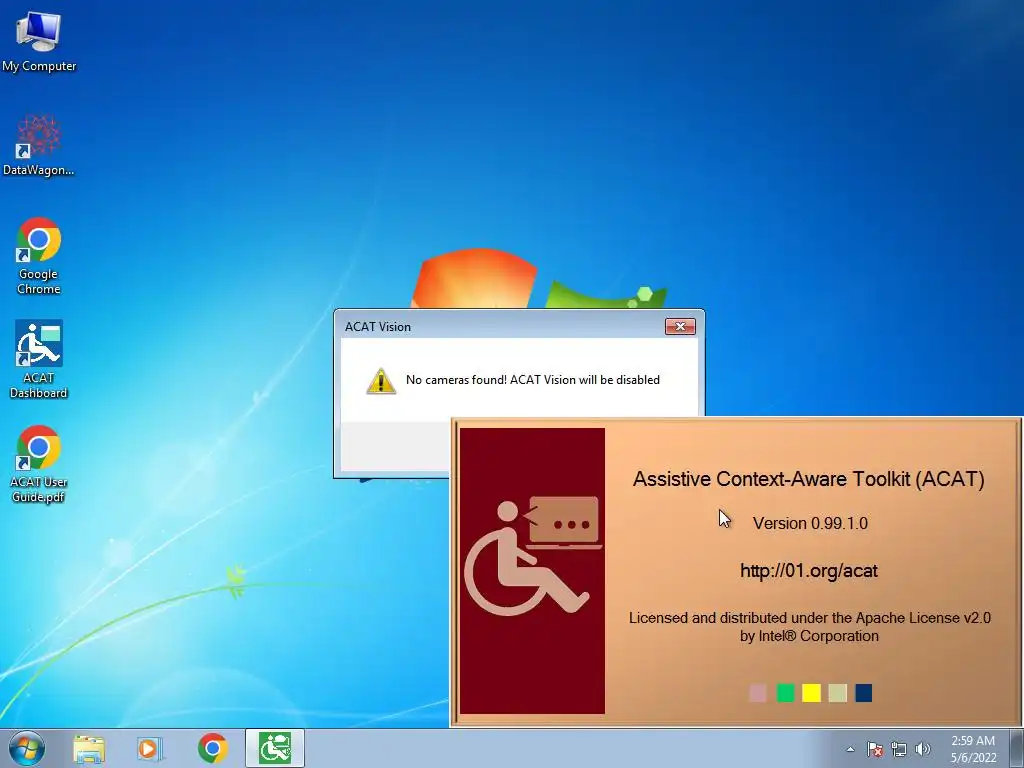Click the pink square on splash screen
The height and width of the screenshot is (768, 1024).
pyautogui.click(x=758, y=693)
